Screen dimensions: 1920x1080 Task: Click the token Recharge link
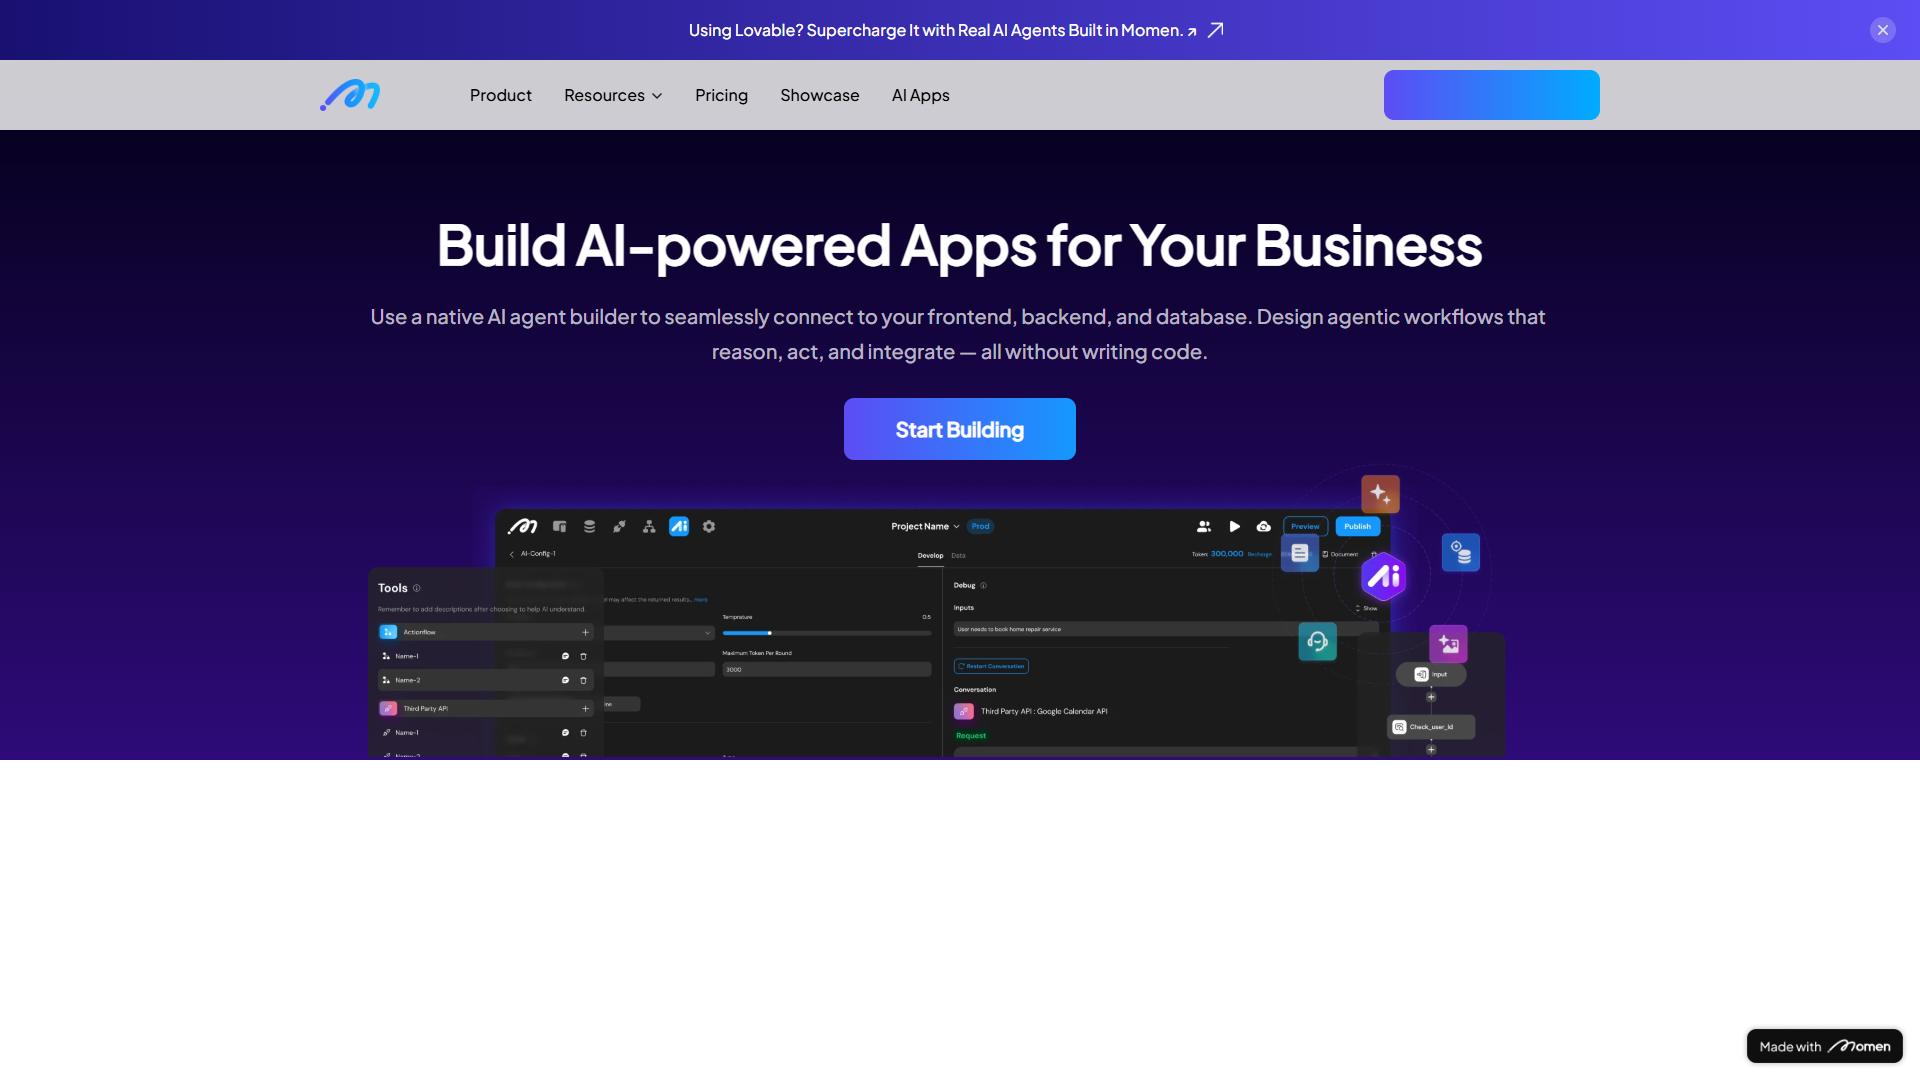[x=1260, y=554]
